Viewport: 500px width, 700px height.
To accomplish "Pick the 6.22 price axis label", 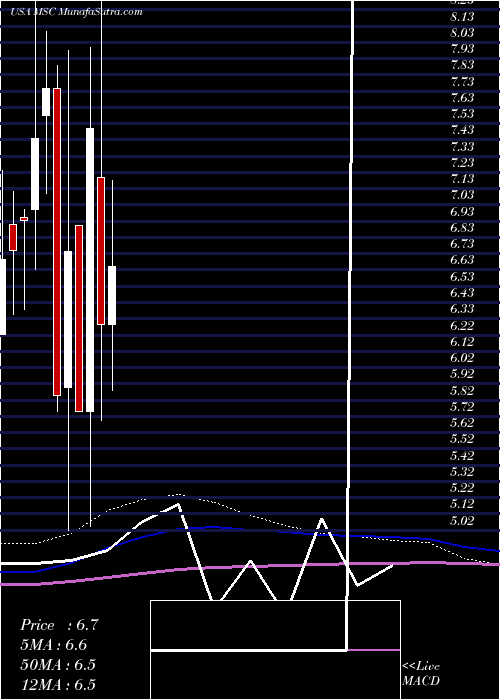I will (463, 325).
